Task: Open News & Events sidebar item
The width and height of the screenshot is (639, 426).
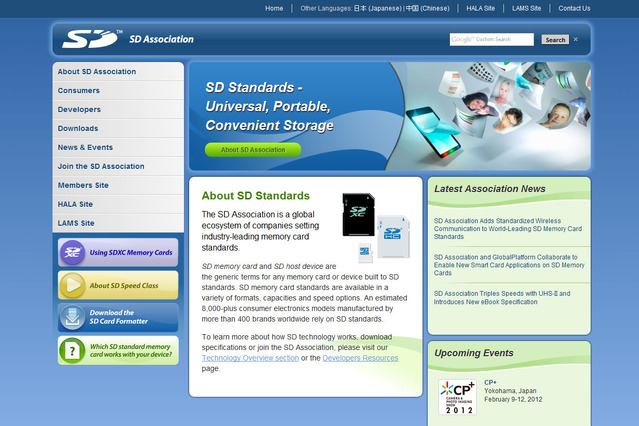Action: [118, 147]
